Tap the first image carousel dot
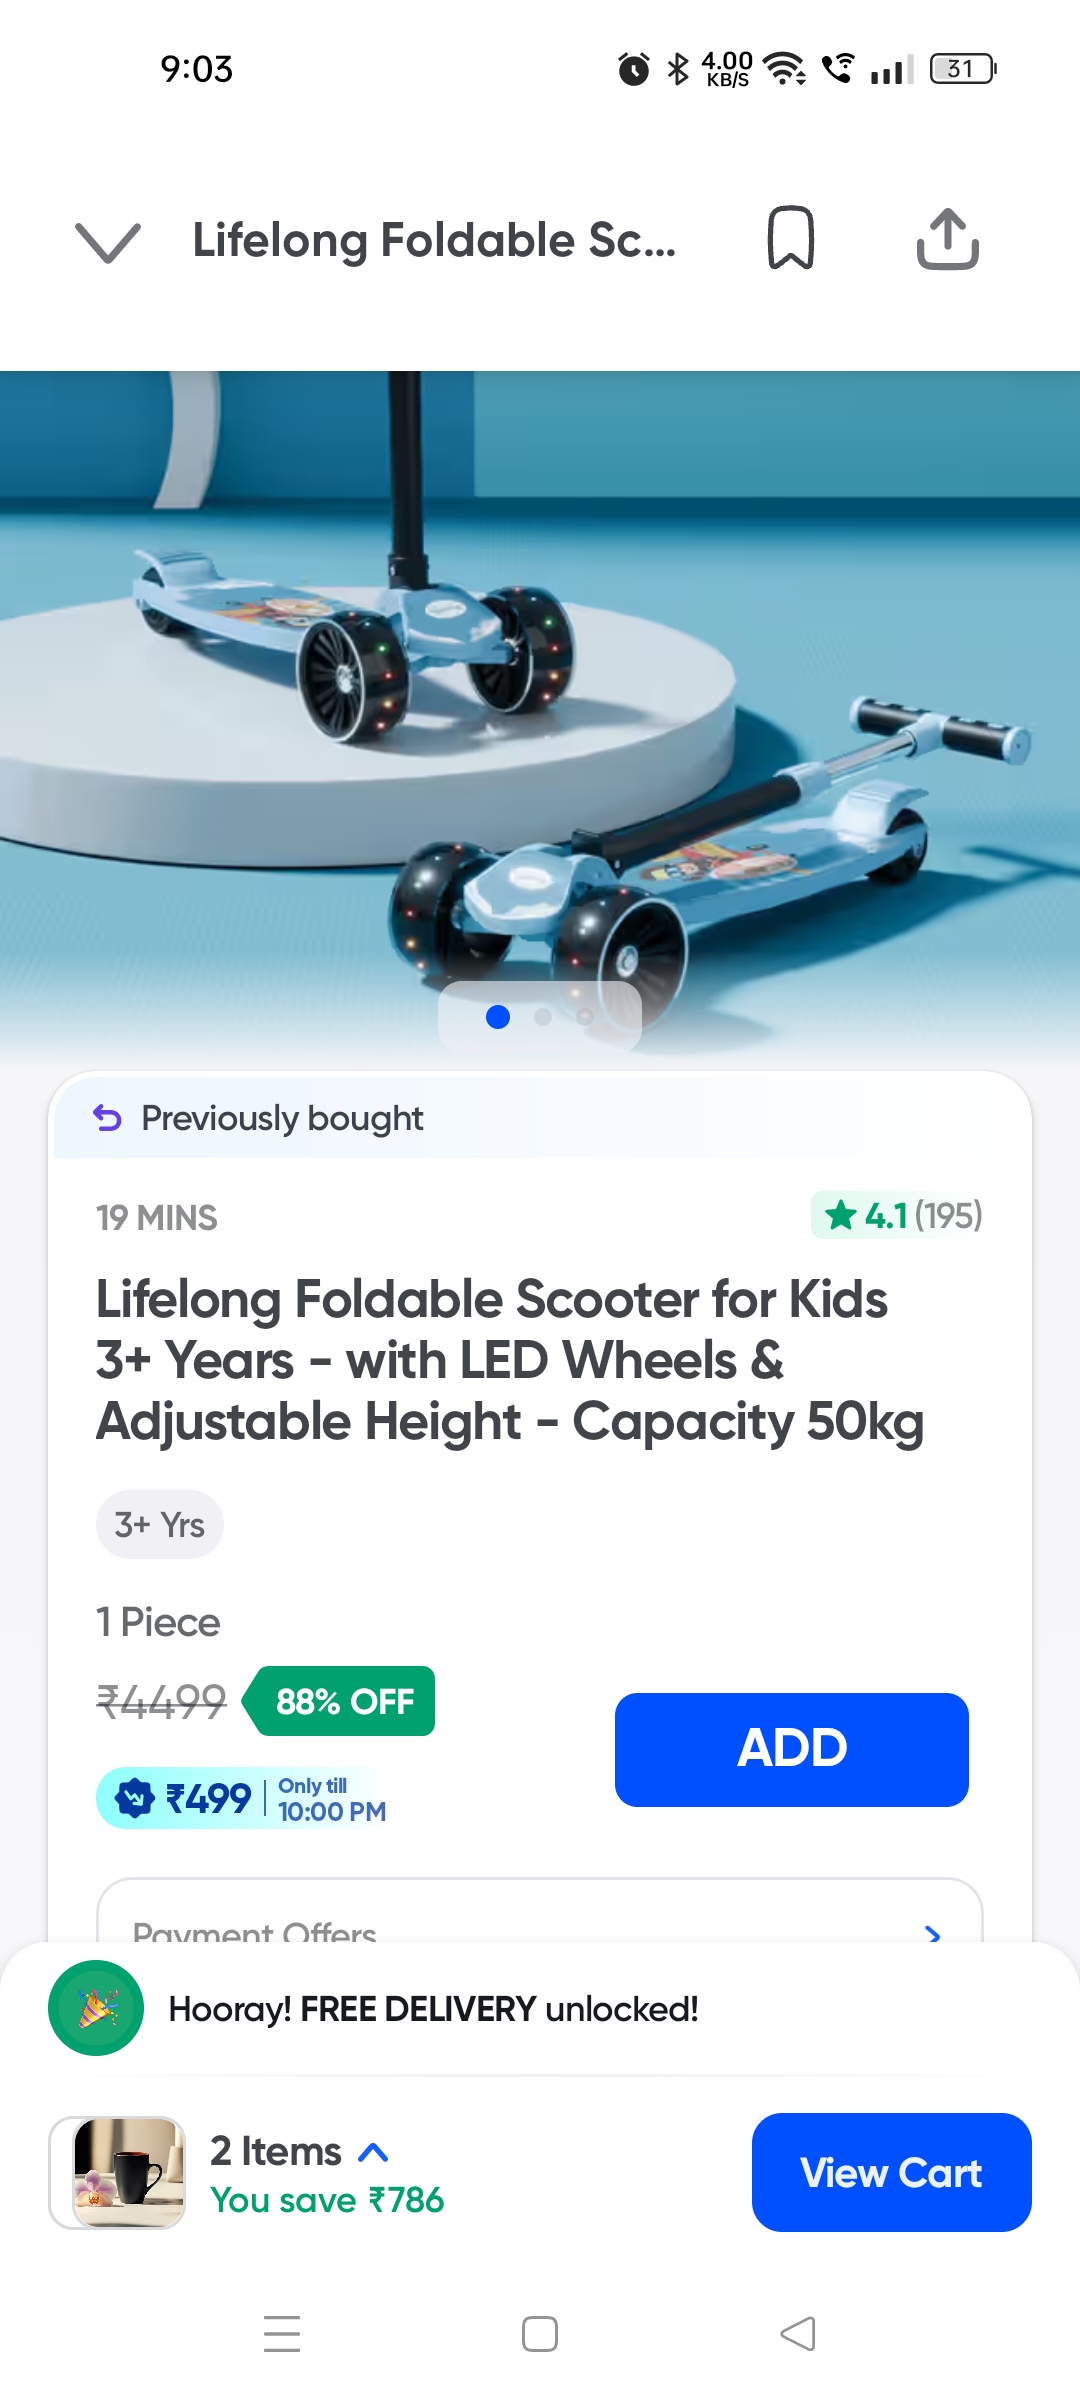 (x=498, y=1017)
